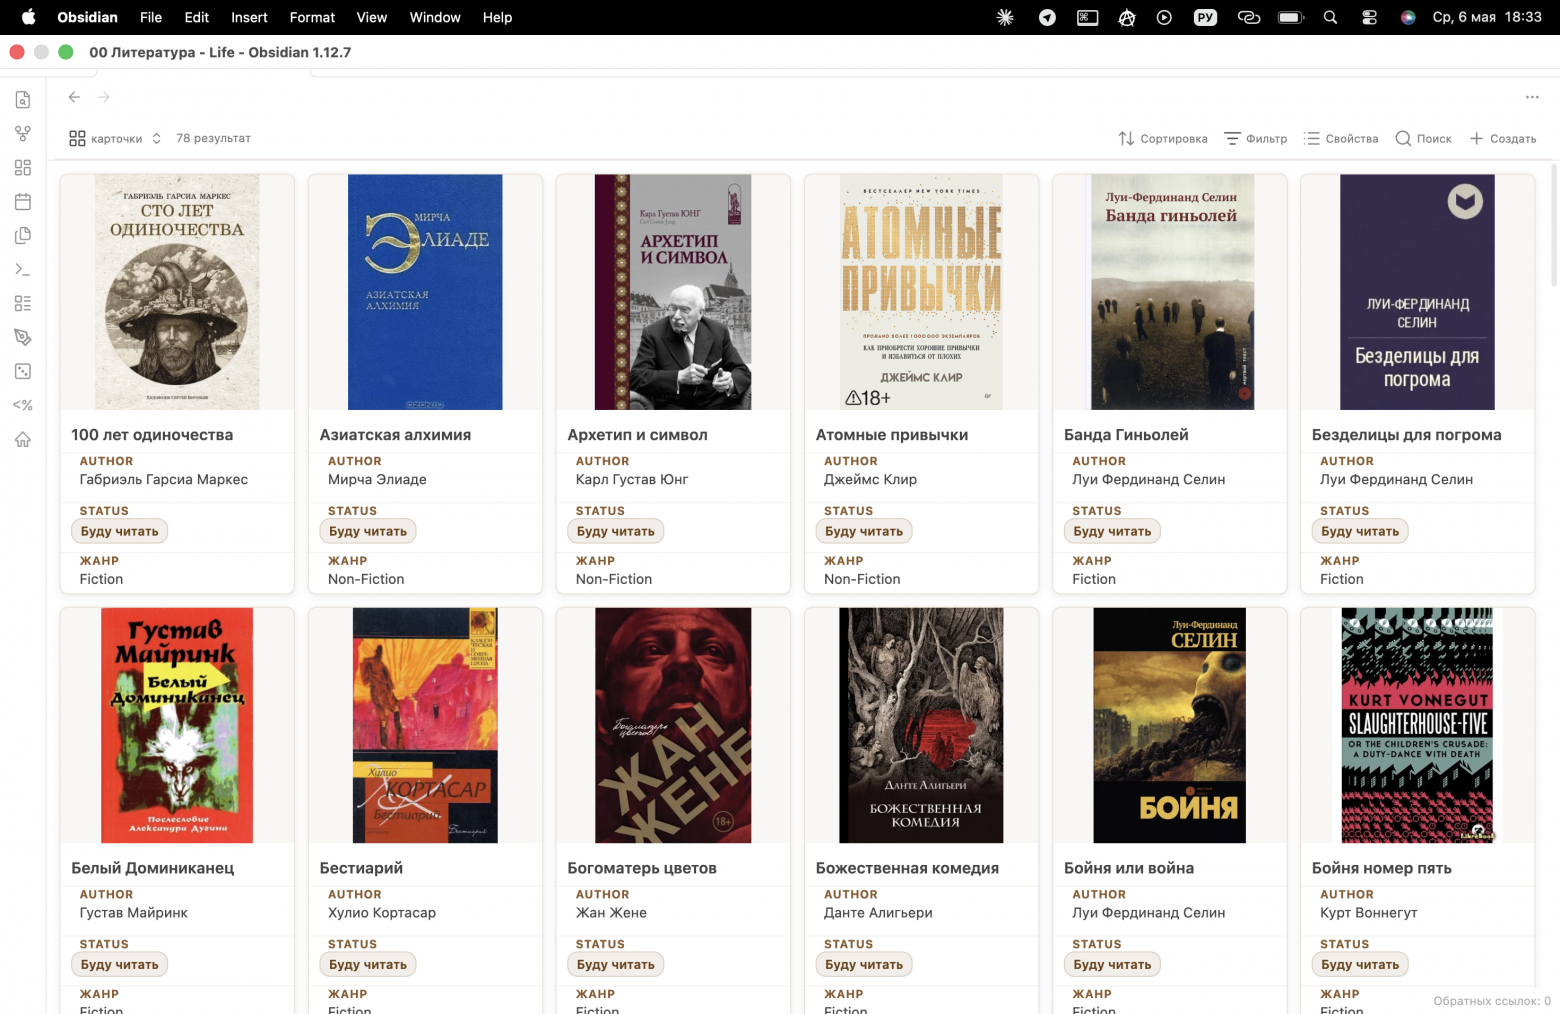The image size is (1560, 1014).
Task: Click the title Бойня или война
Action: point(1129,868)
